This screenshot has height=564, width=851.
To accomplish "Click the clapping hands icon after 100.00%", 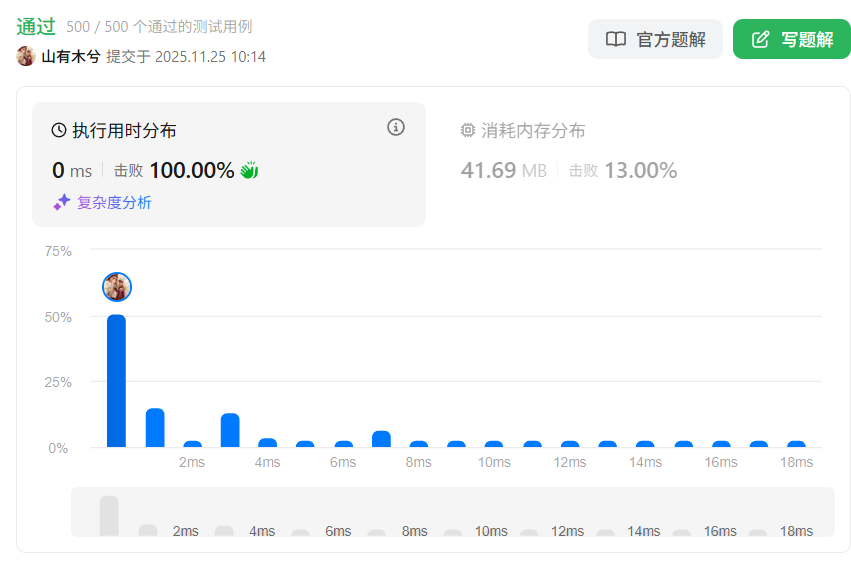I will 249,170.
